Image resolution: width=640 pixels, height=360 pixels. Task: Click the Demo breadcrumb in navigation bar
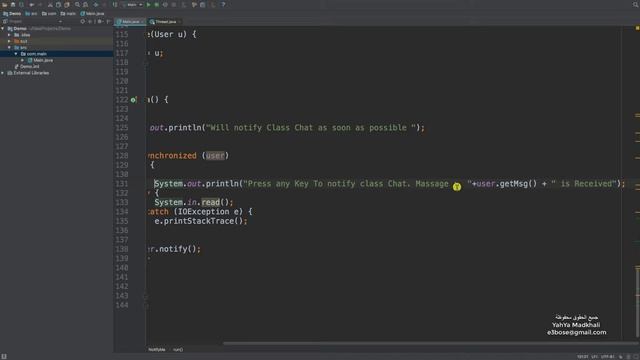pos(12,13)
